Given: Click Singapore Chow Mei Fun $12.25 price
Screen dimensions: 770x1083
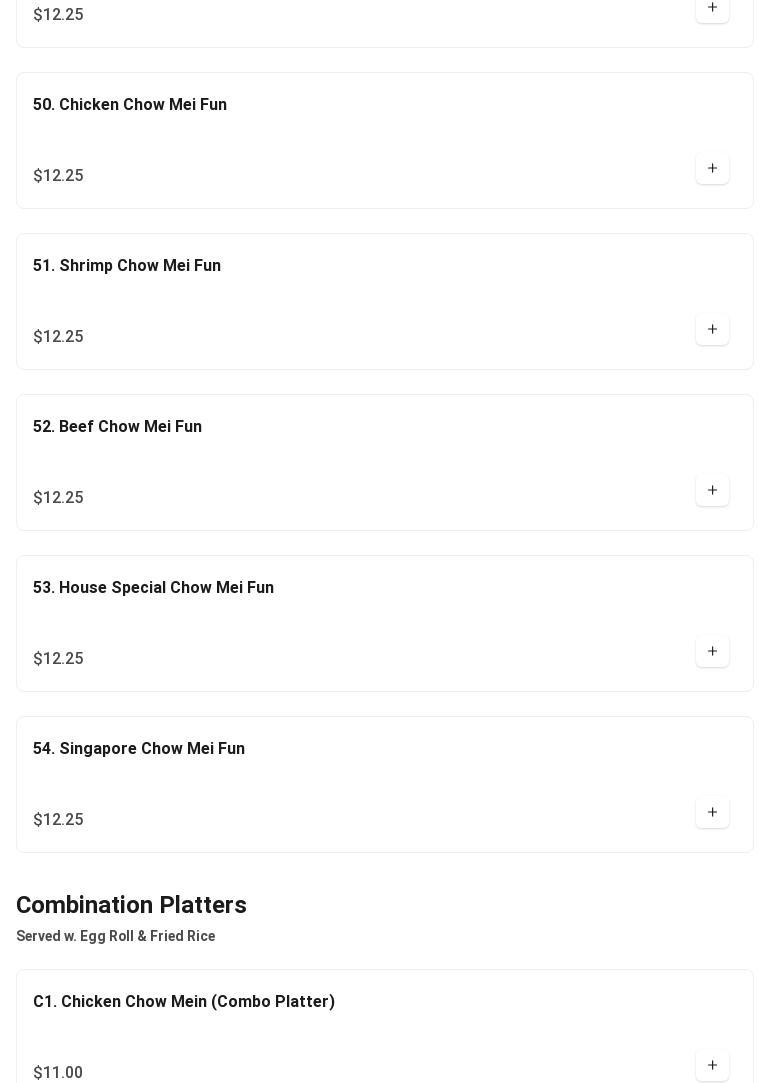Looking at the screenshot, I should tap(58, 820).
